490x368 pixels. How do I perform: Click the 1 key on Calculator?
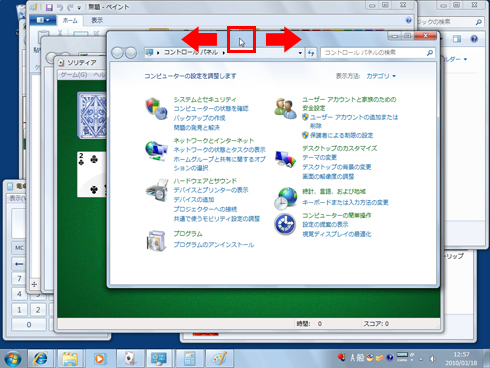[19, 310]
